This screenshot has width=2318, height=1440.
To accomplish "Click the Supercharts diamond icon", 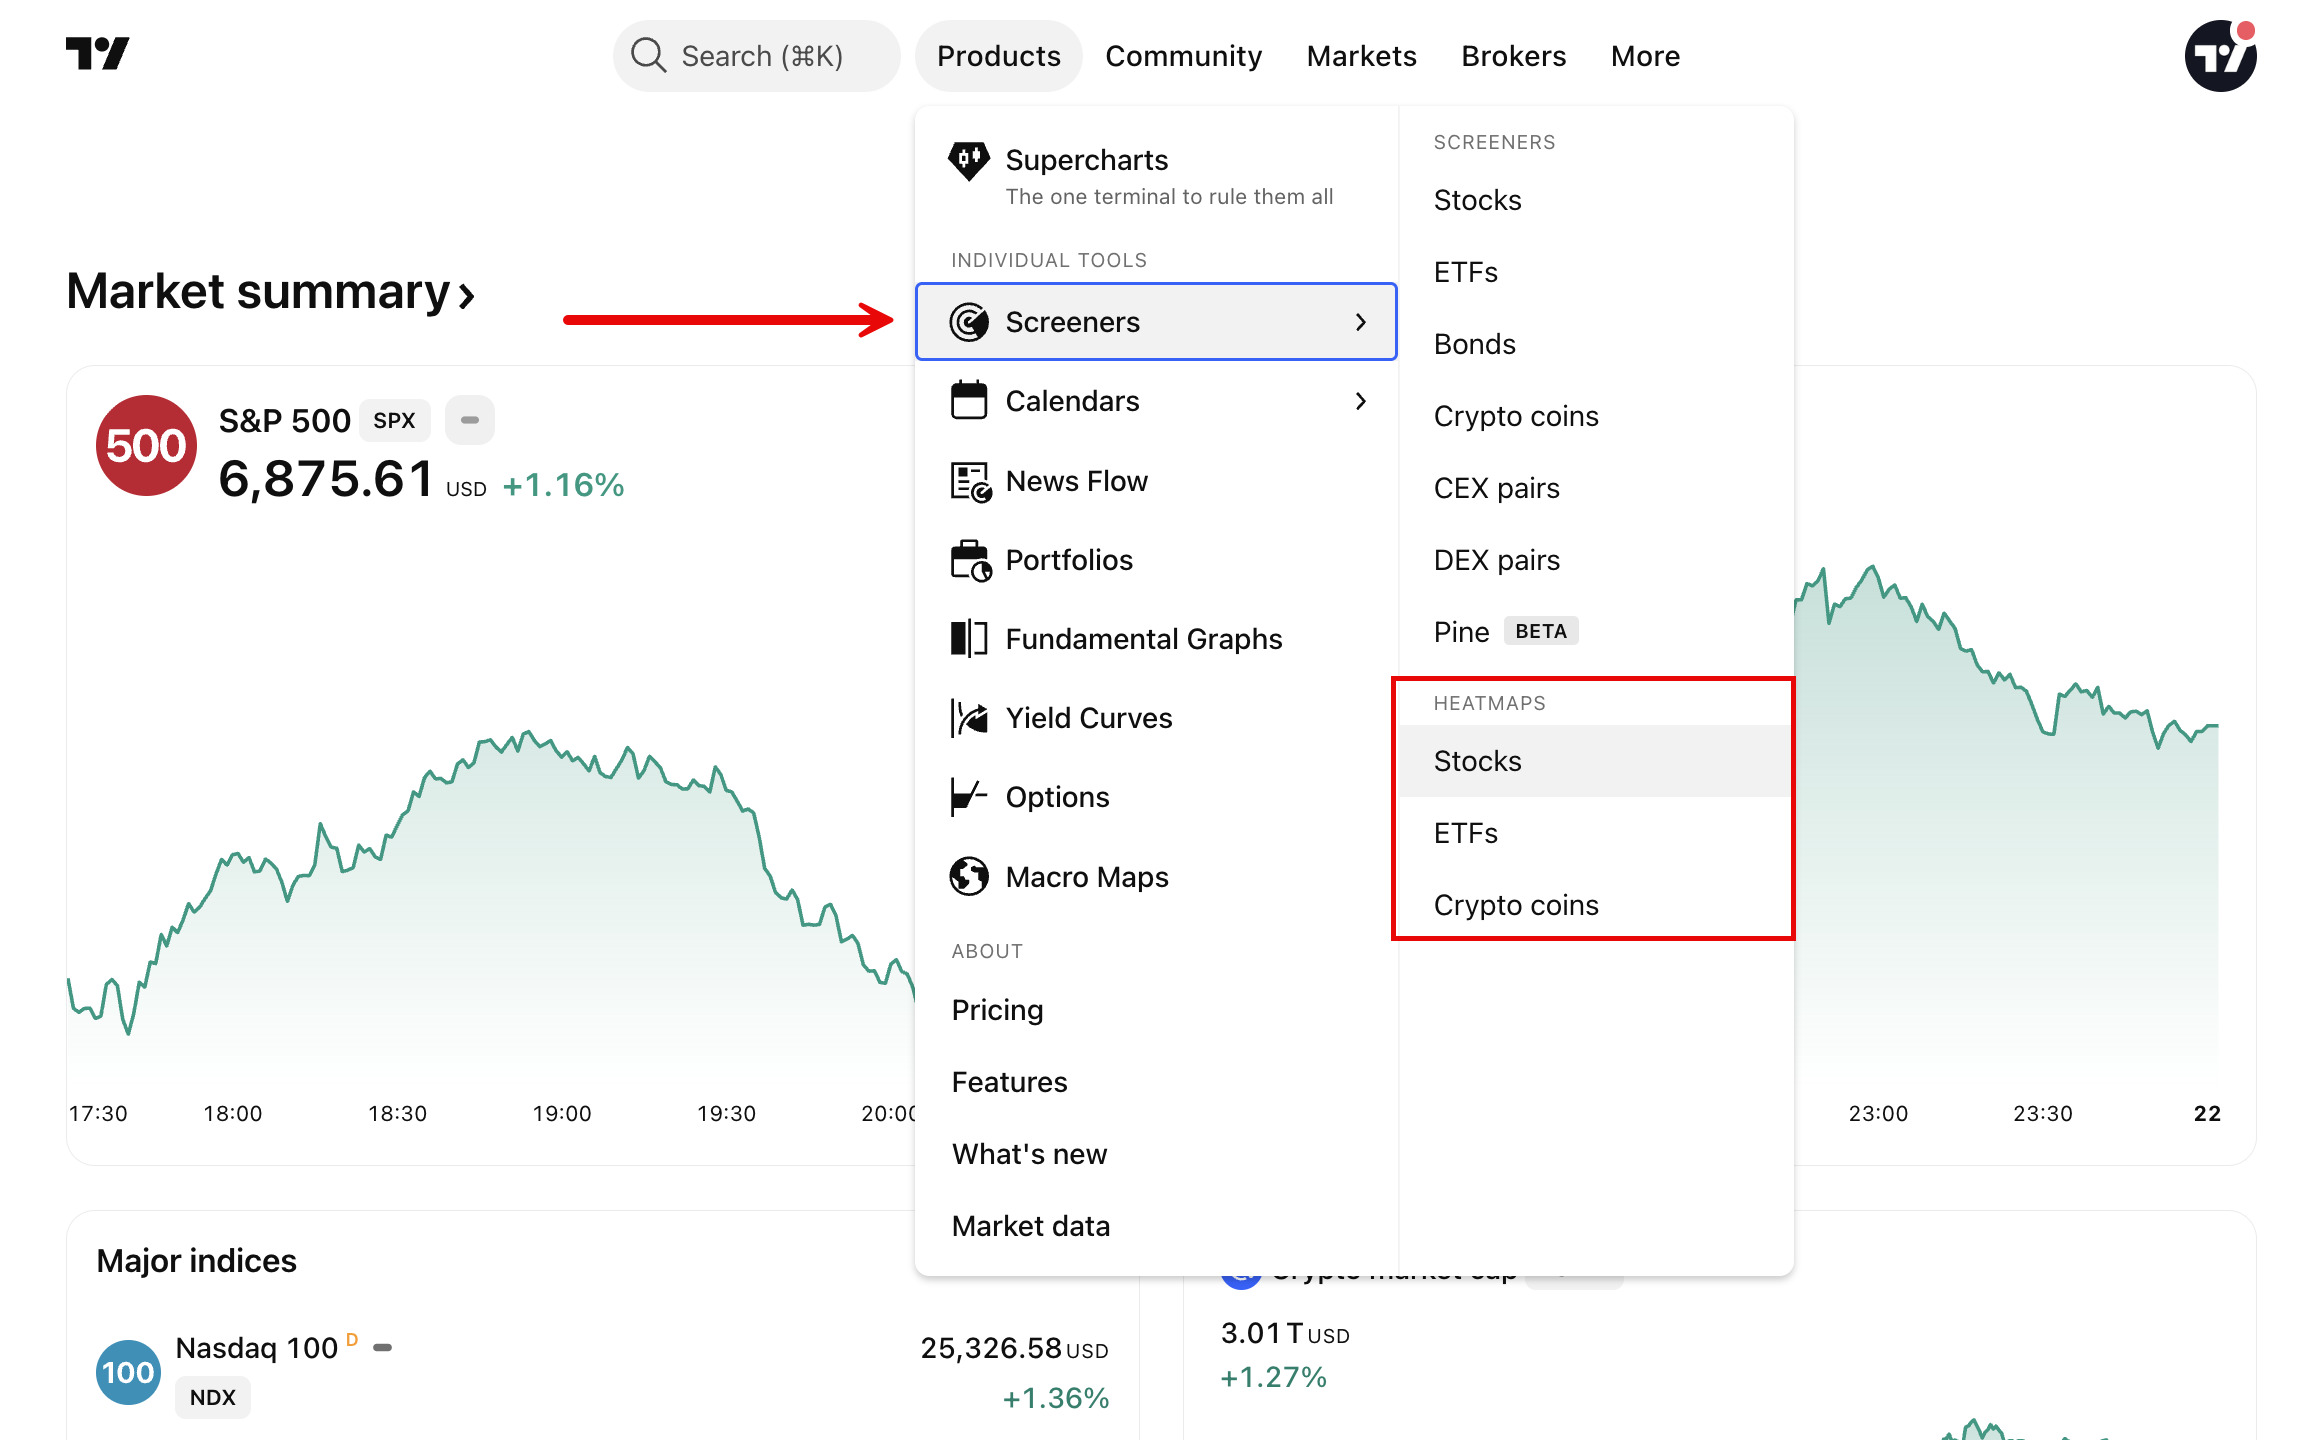I will tap(968, 161).
